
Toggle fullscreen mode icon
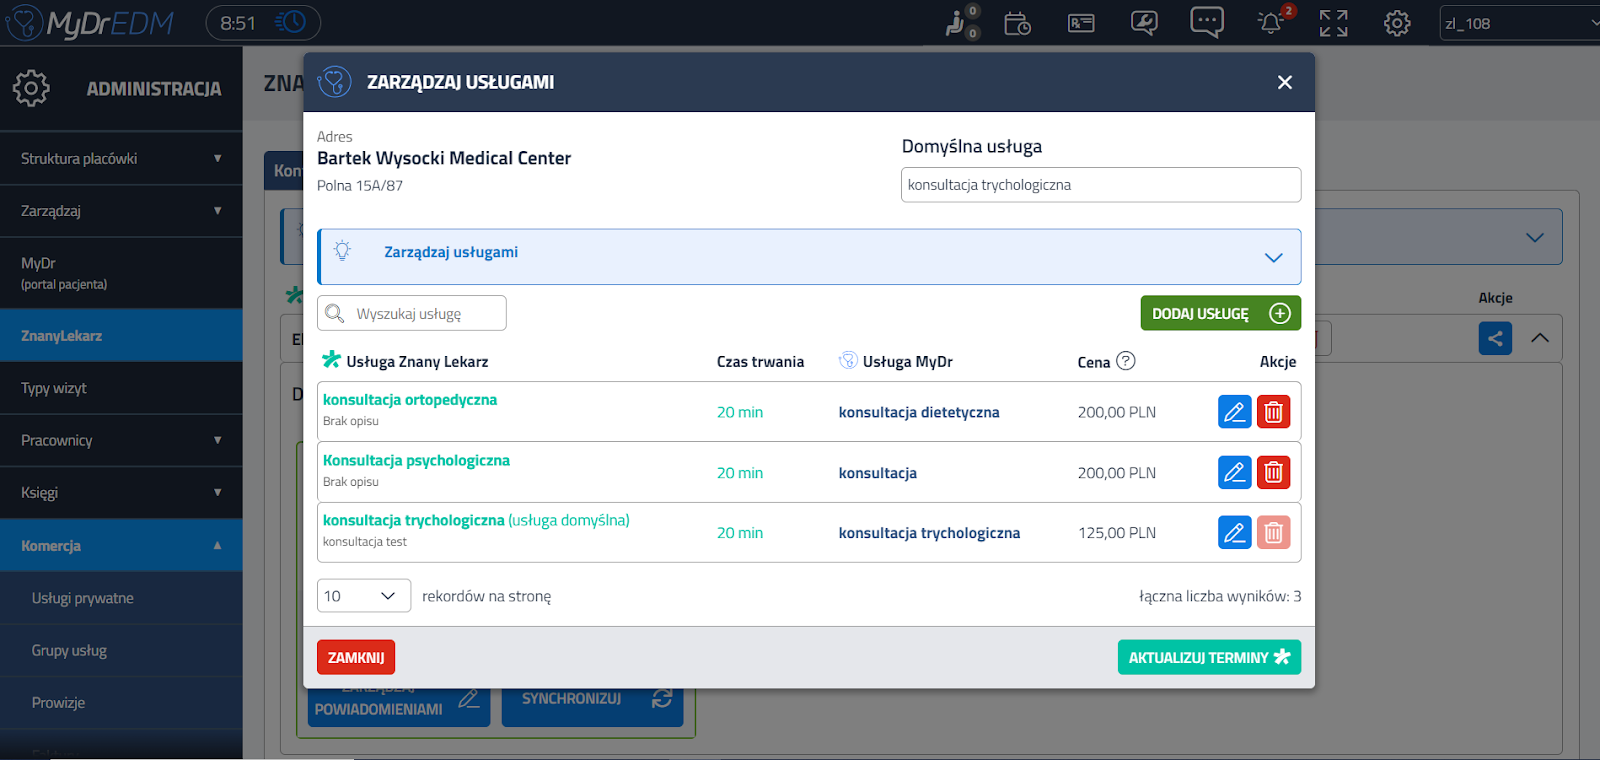1333,23
